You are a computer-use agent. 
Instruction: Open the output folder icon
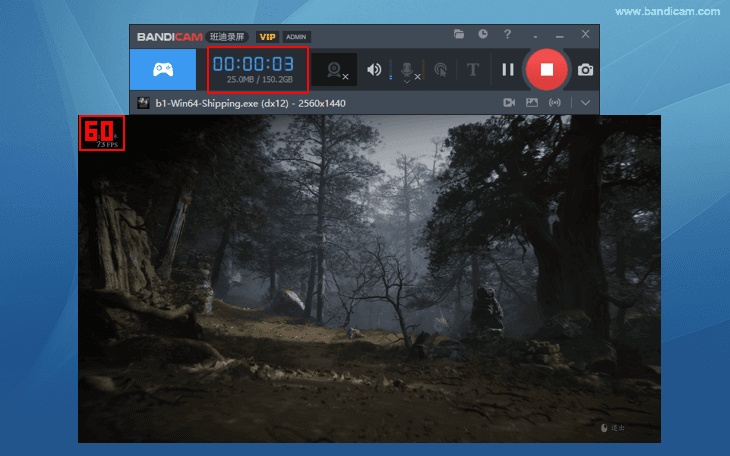[459, 34]
